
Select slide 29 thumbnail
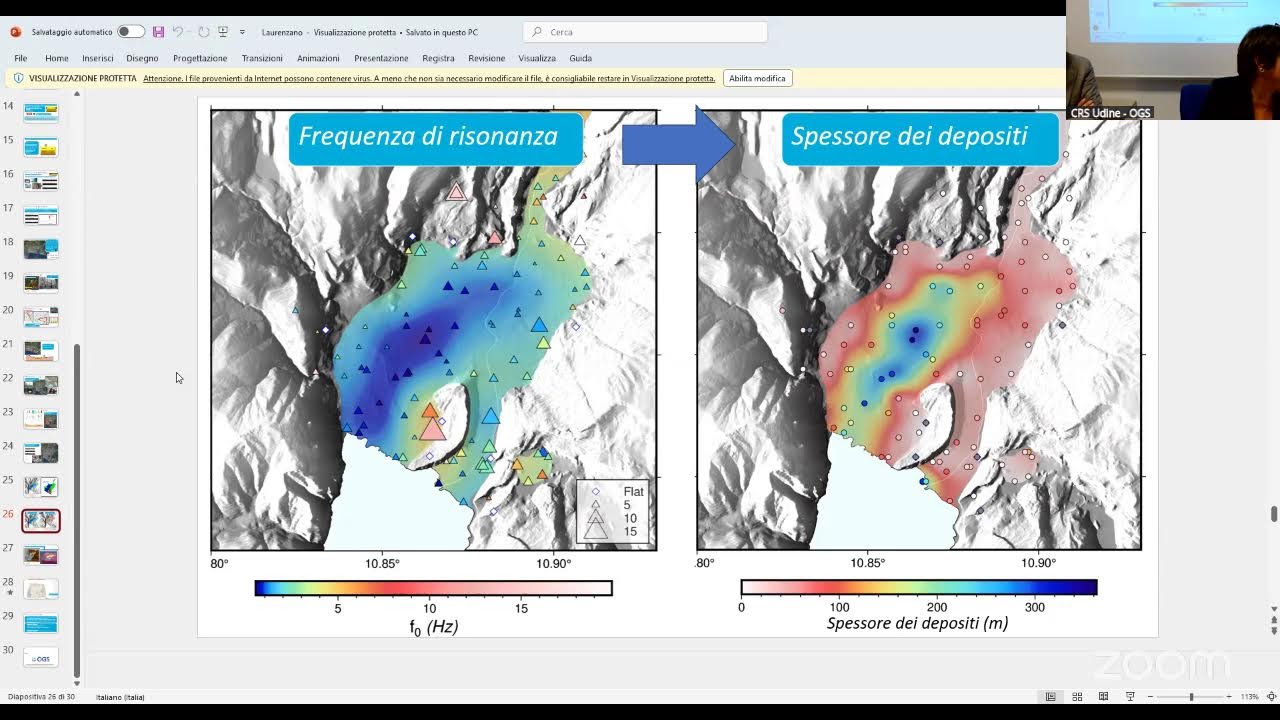(41, 623)
